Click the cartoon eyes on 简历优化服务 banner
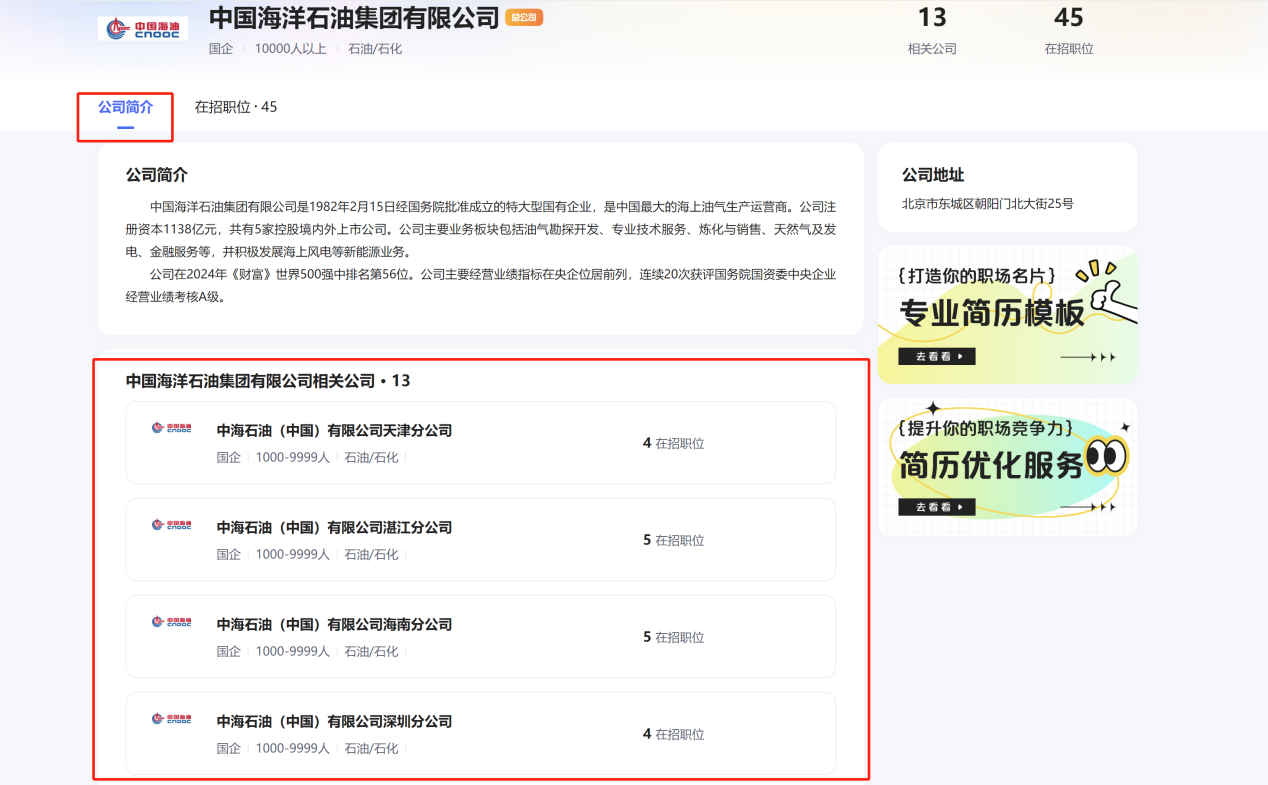 point(1106,457)
